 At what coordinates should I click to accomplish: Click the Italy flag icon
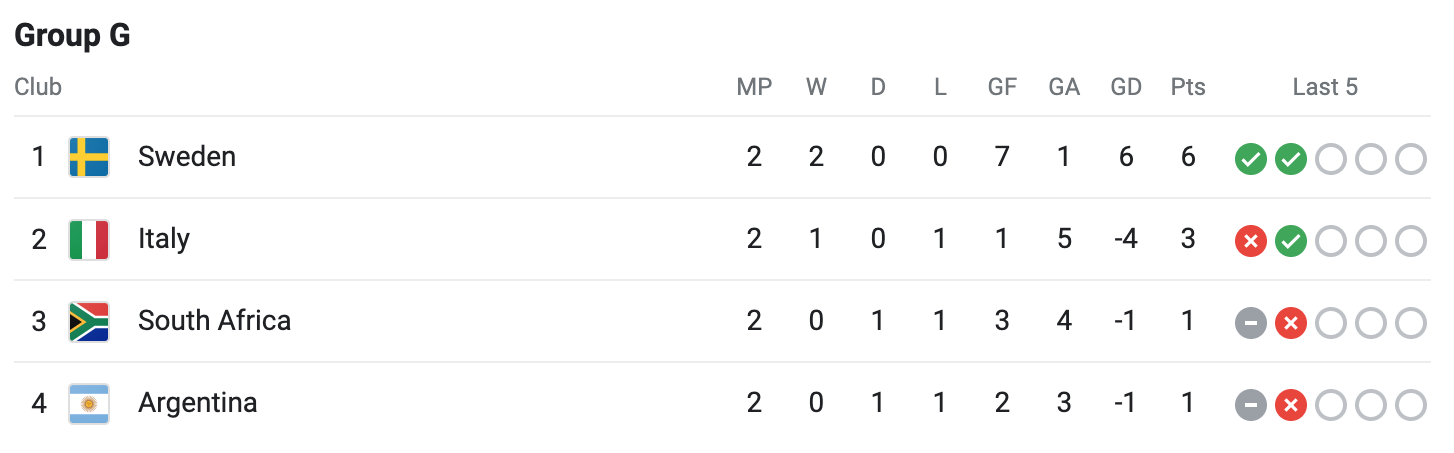pos(88,240)
